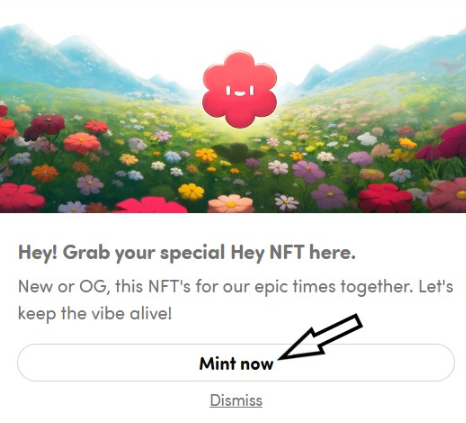Click the large red flower in the bottom right
This screenshot has height=423, width=466.
(x=385, y=197)
